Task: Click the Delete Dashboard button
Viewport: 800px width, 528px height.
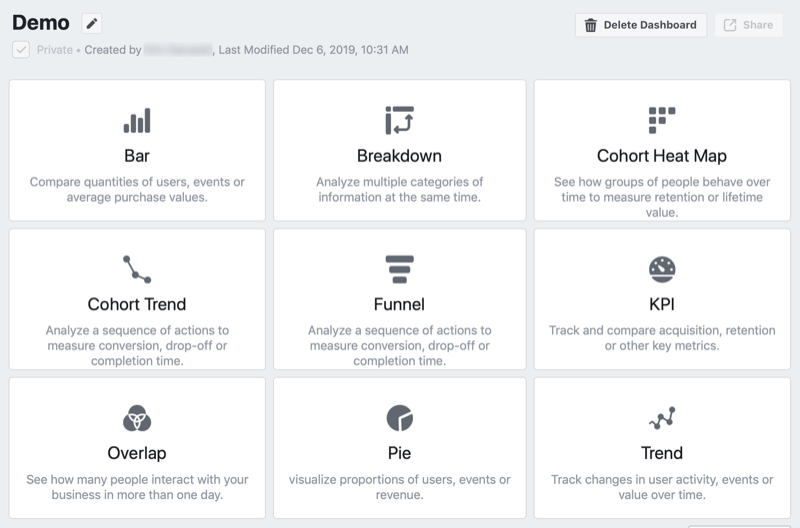Action: [641, 25]
